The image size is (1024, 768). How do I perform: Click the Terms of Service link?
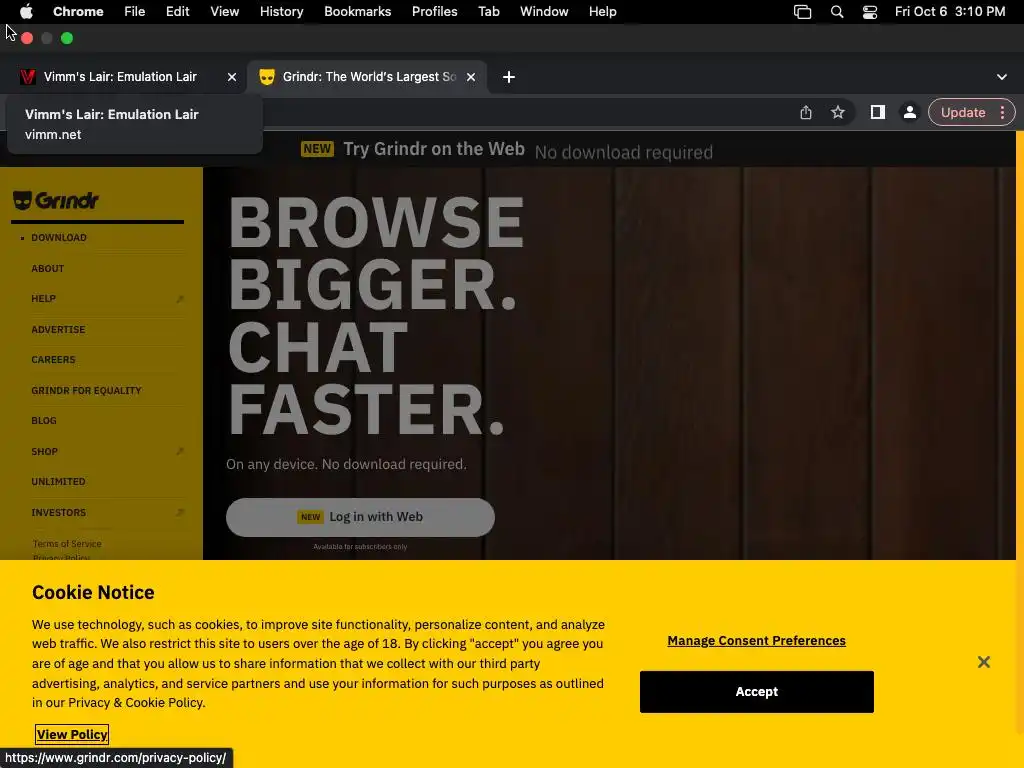[67, 543]
